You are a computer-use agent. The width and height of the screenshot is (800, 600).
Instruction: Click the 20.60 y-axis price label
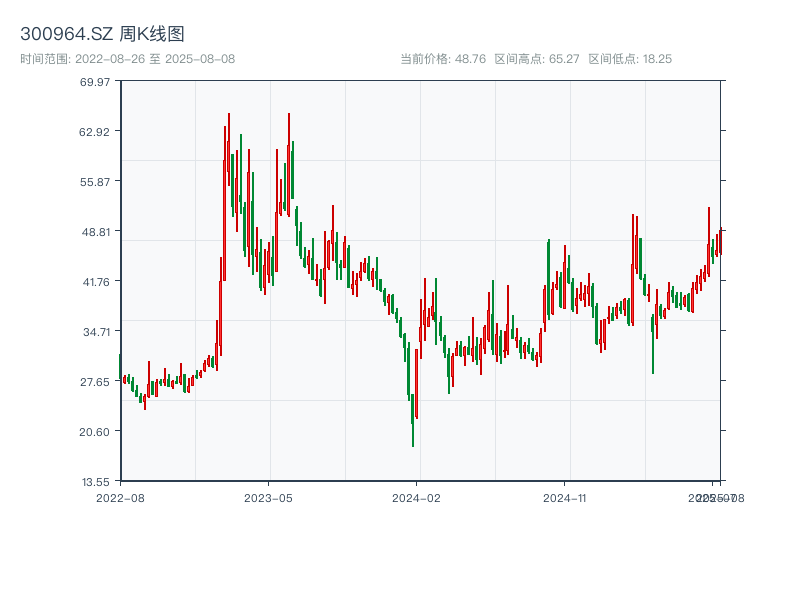tap(95, 432)
